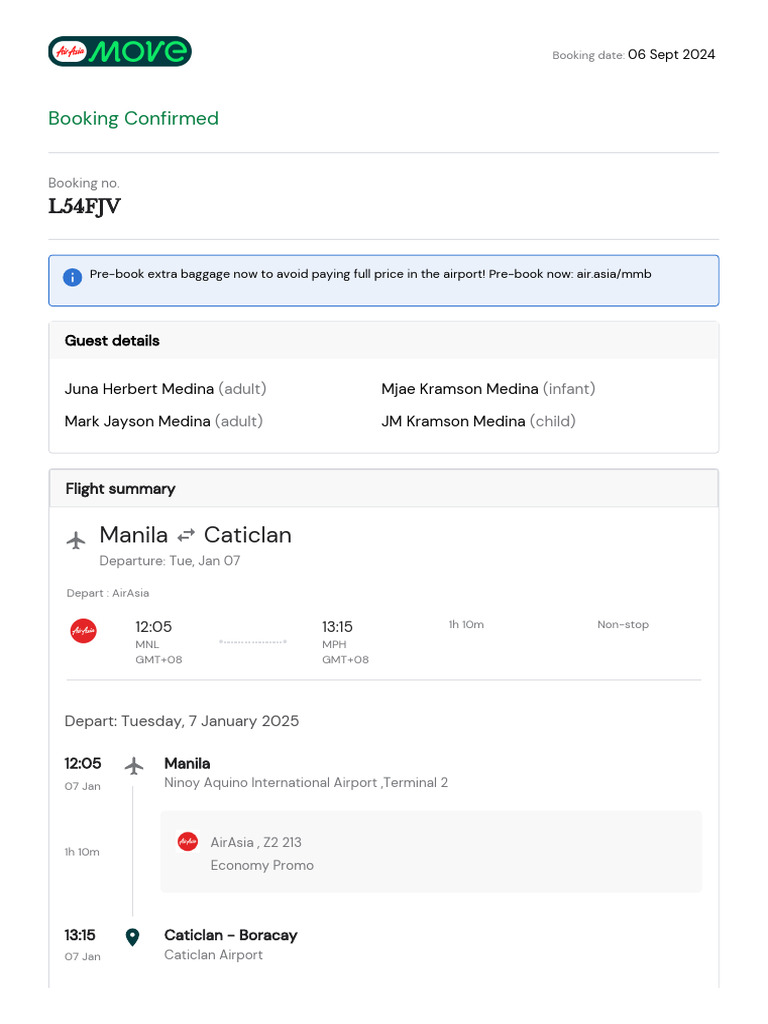Click the AirAsia MOVE logo

120,52
